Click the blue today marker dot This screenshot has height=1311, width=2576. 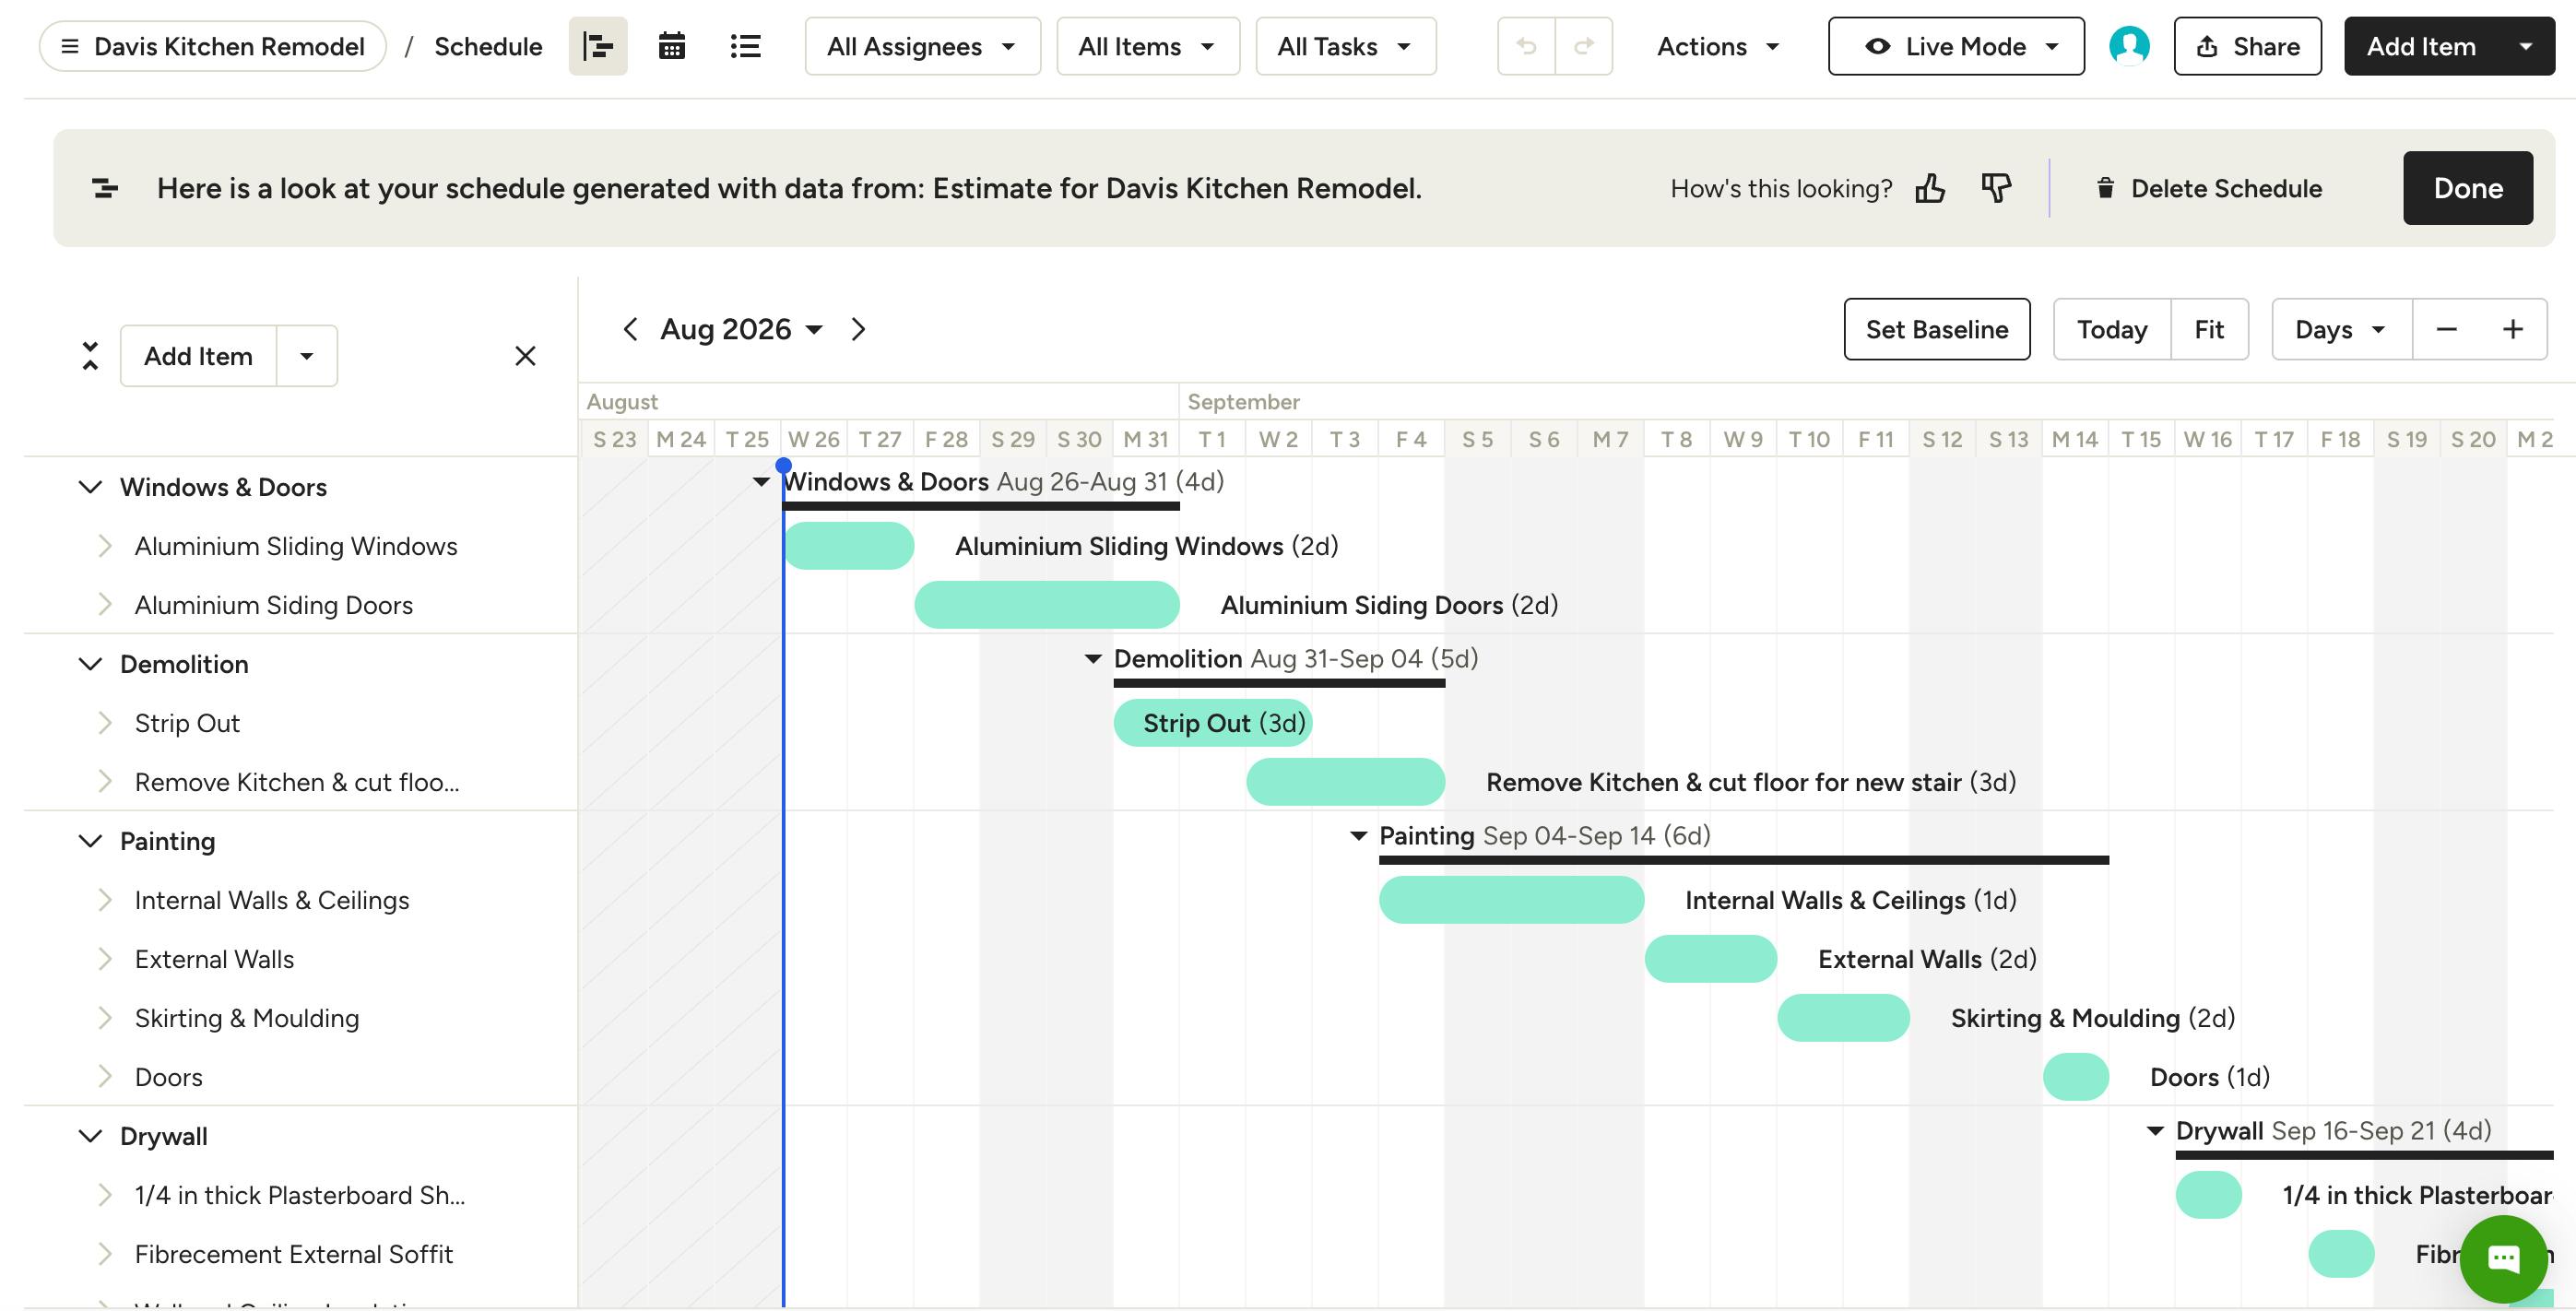(x=784, y=465)
